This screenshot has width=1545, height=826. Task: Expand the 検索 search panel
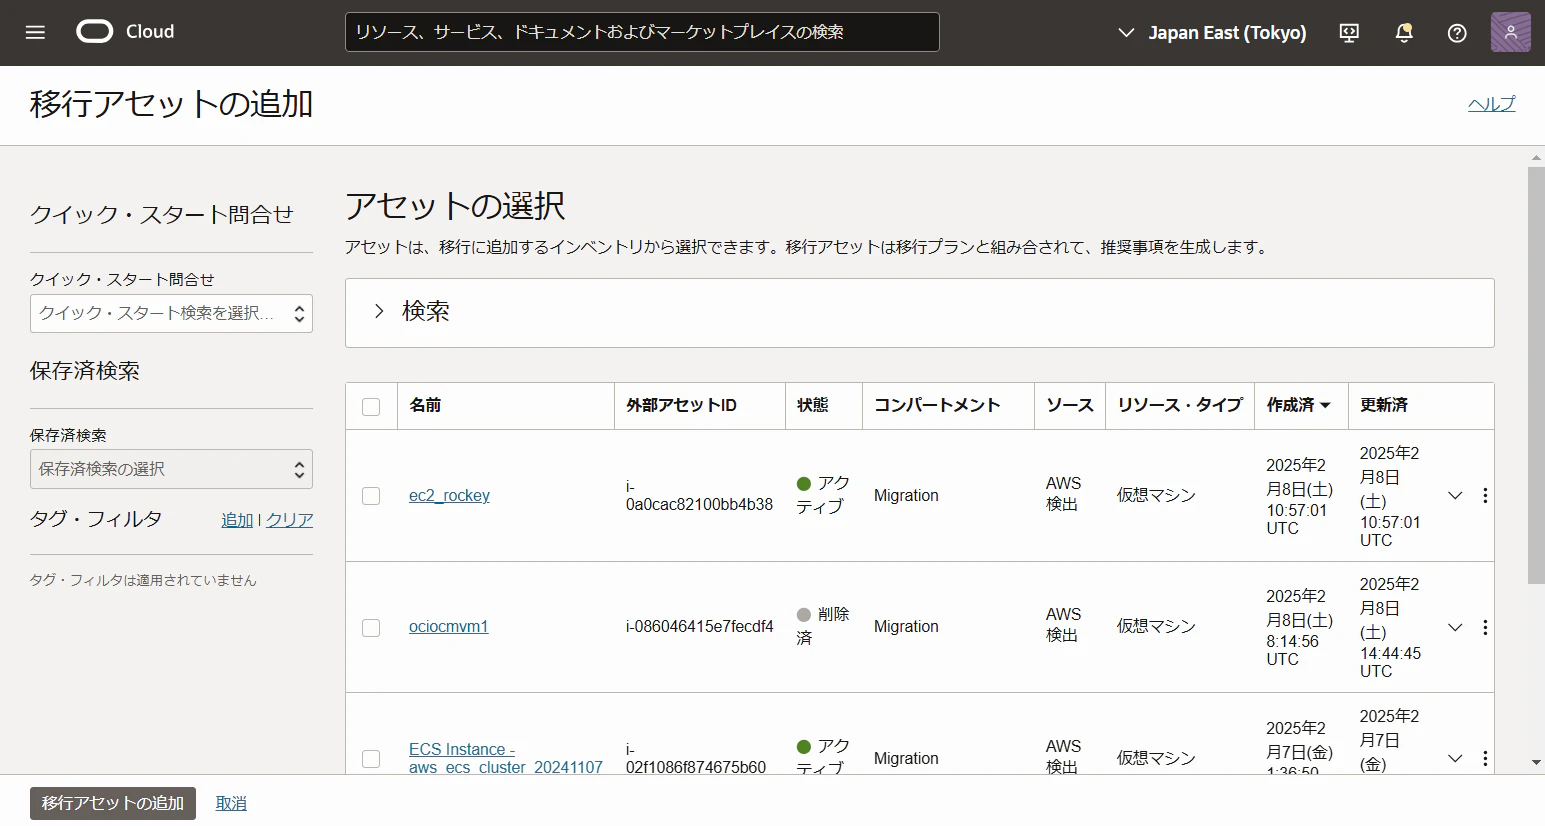[x=919, y=312]
